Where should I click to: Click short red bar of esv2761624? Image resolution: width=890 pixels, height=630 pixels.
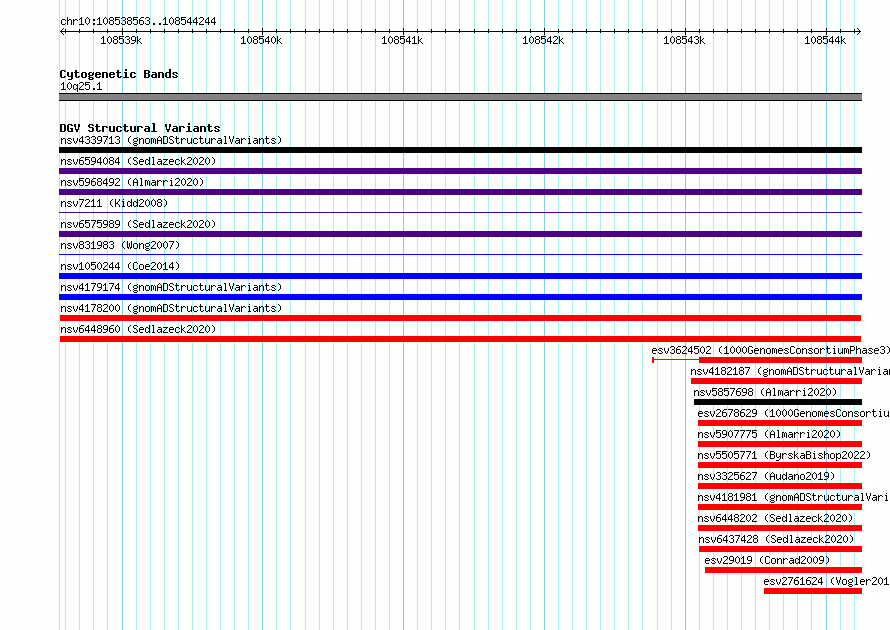click(813, 591)
